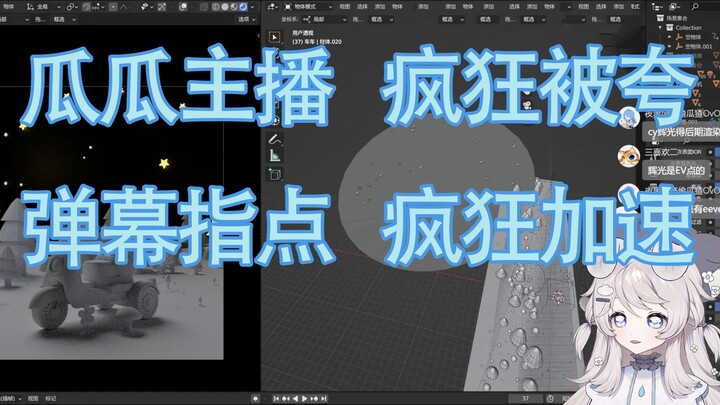Open object visibility eye dropdown
The image size is (720, 405).
click(x=147, y=7)
